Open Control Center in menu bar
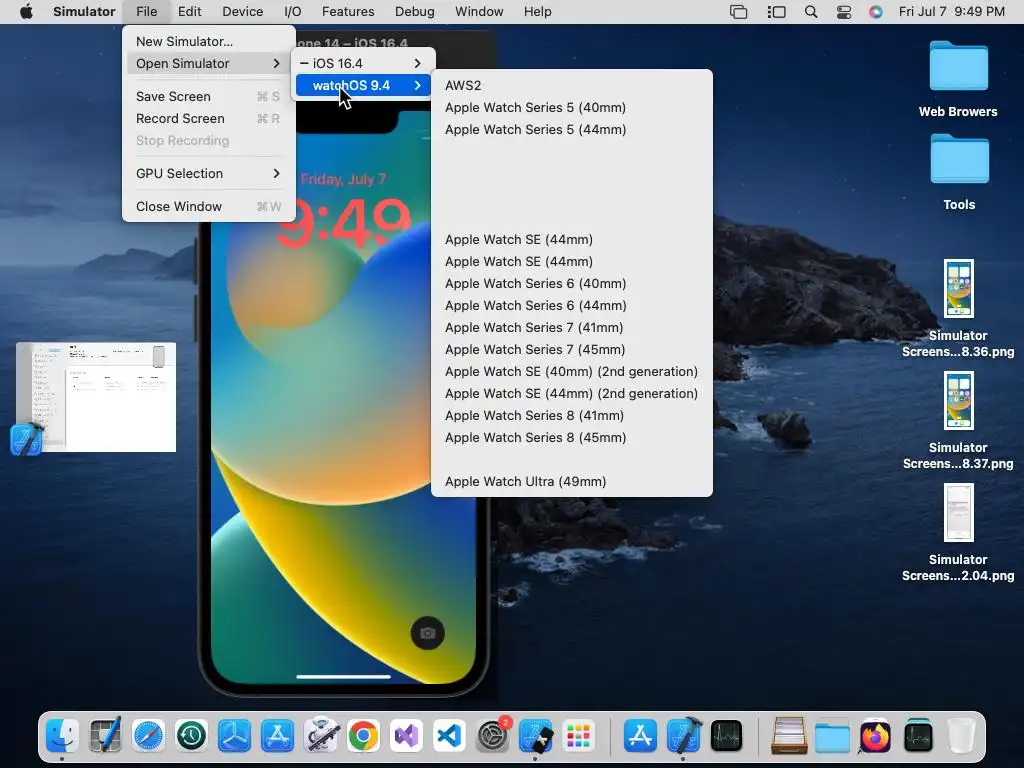The width and height of the screenshot is (1024, 768). point(843,12)
